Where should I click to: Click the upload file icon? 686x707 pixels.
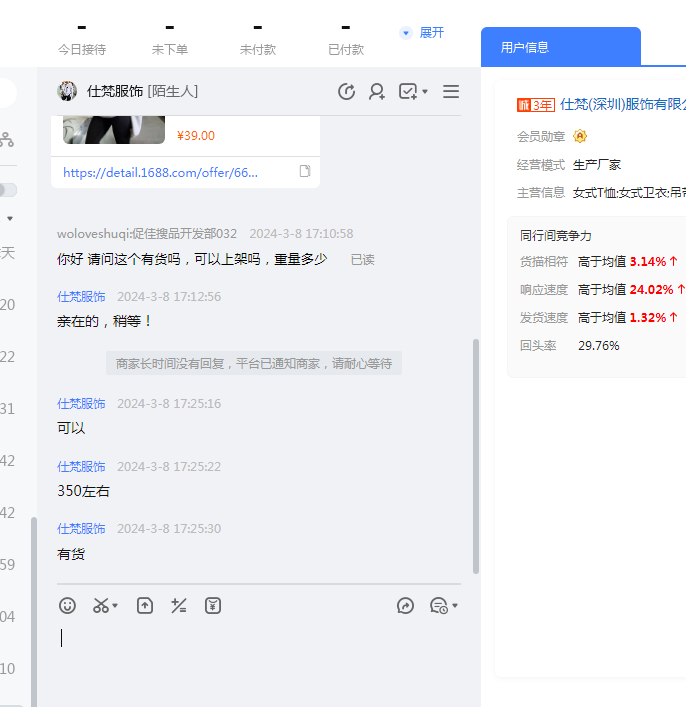(x=145, y=605)
